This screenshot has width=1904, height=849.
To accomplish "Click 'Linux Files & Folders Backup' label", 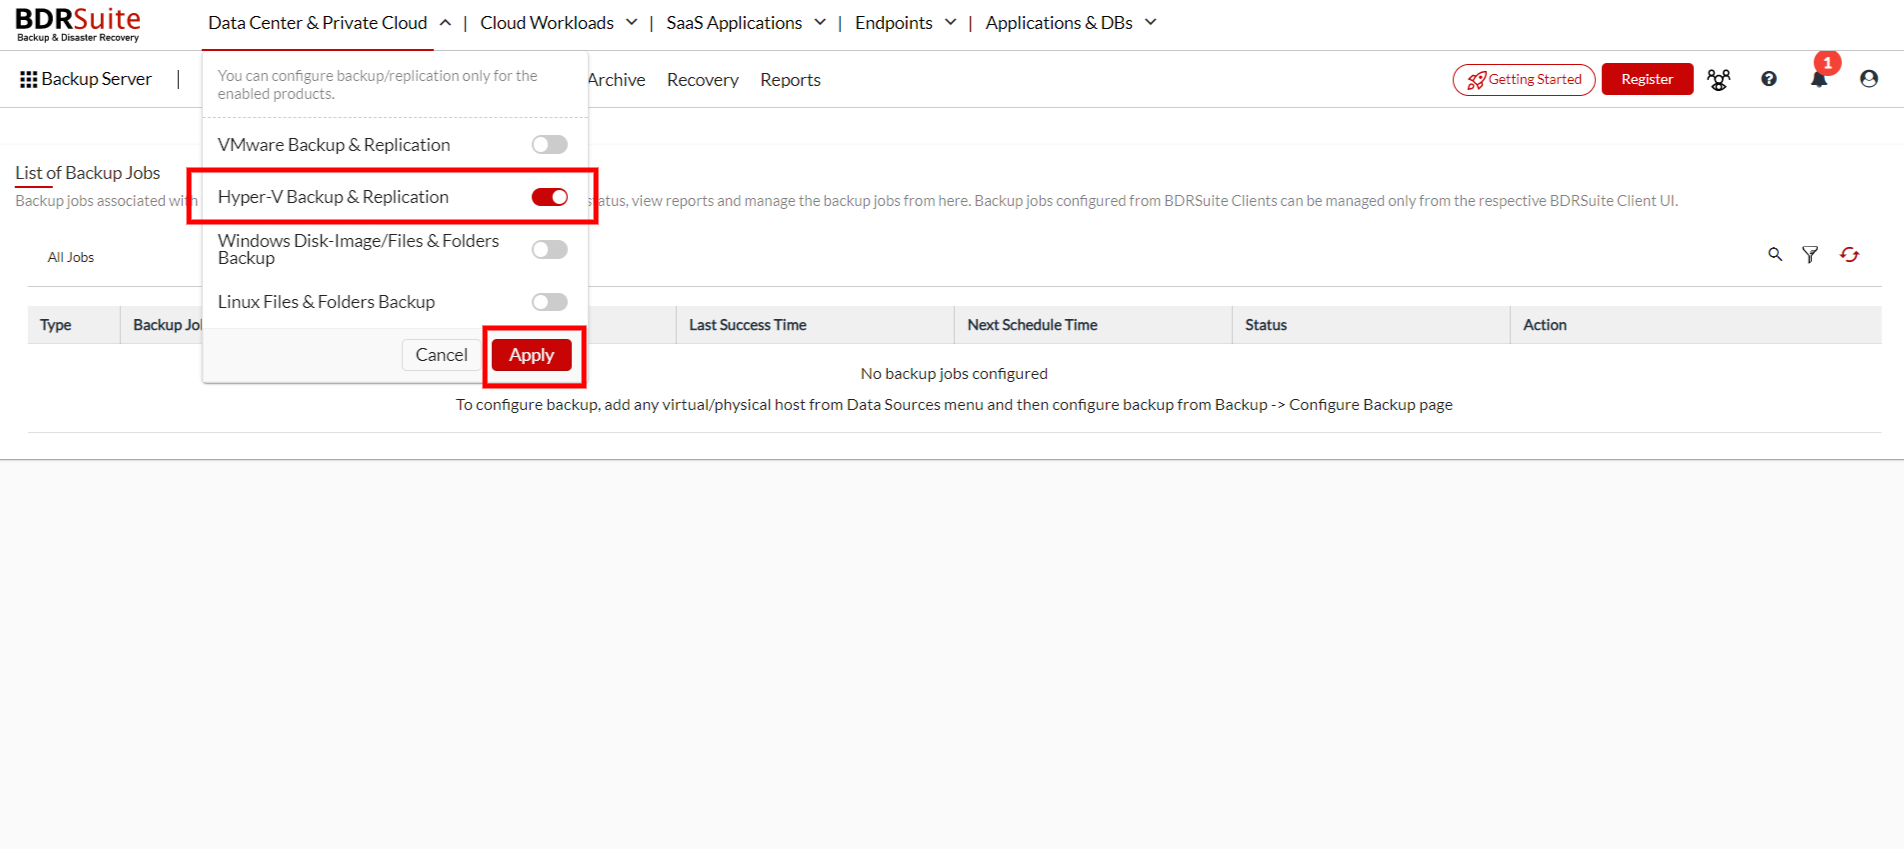I will coord(326,302).
